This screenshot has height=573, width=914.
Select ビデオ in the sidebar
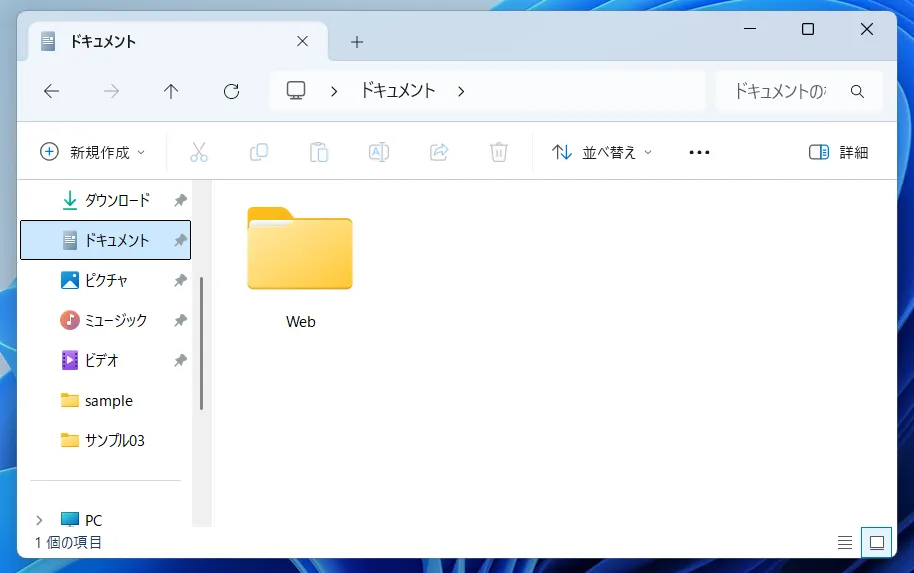pos(106,360)
